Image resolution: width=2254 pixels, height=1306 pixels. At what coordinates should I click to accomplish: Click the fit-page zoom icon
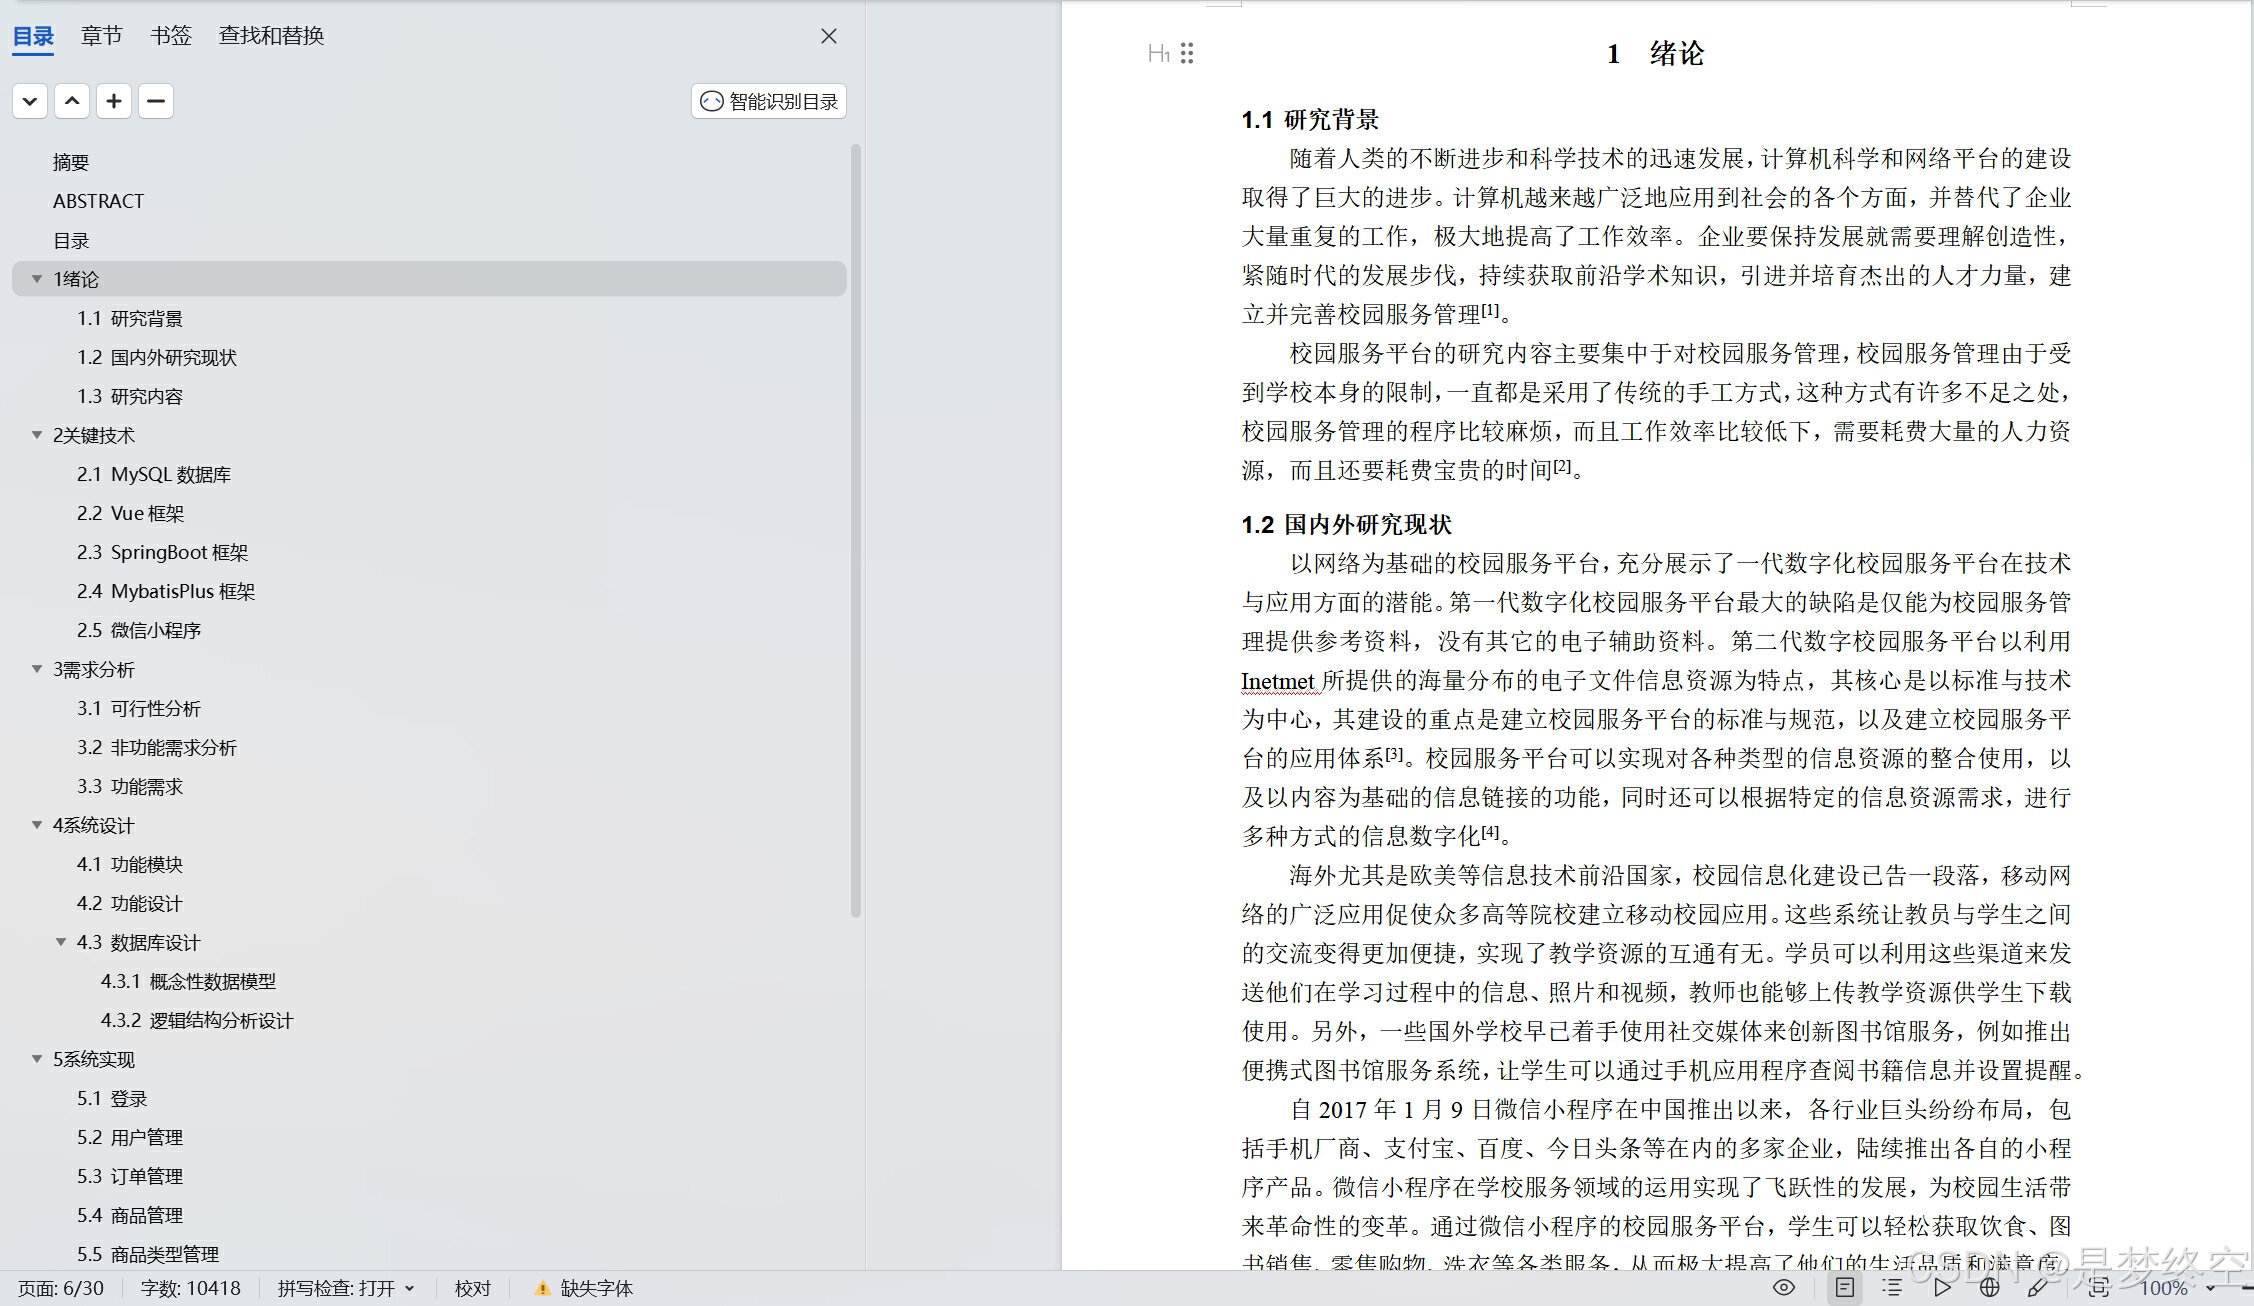2098,1288
